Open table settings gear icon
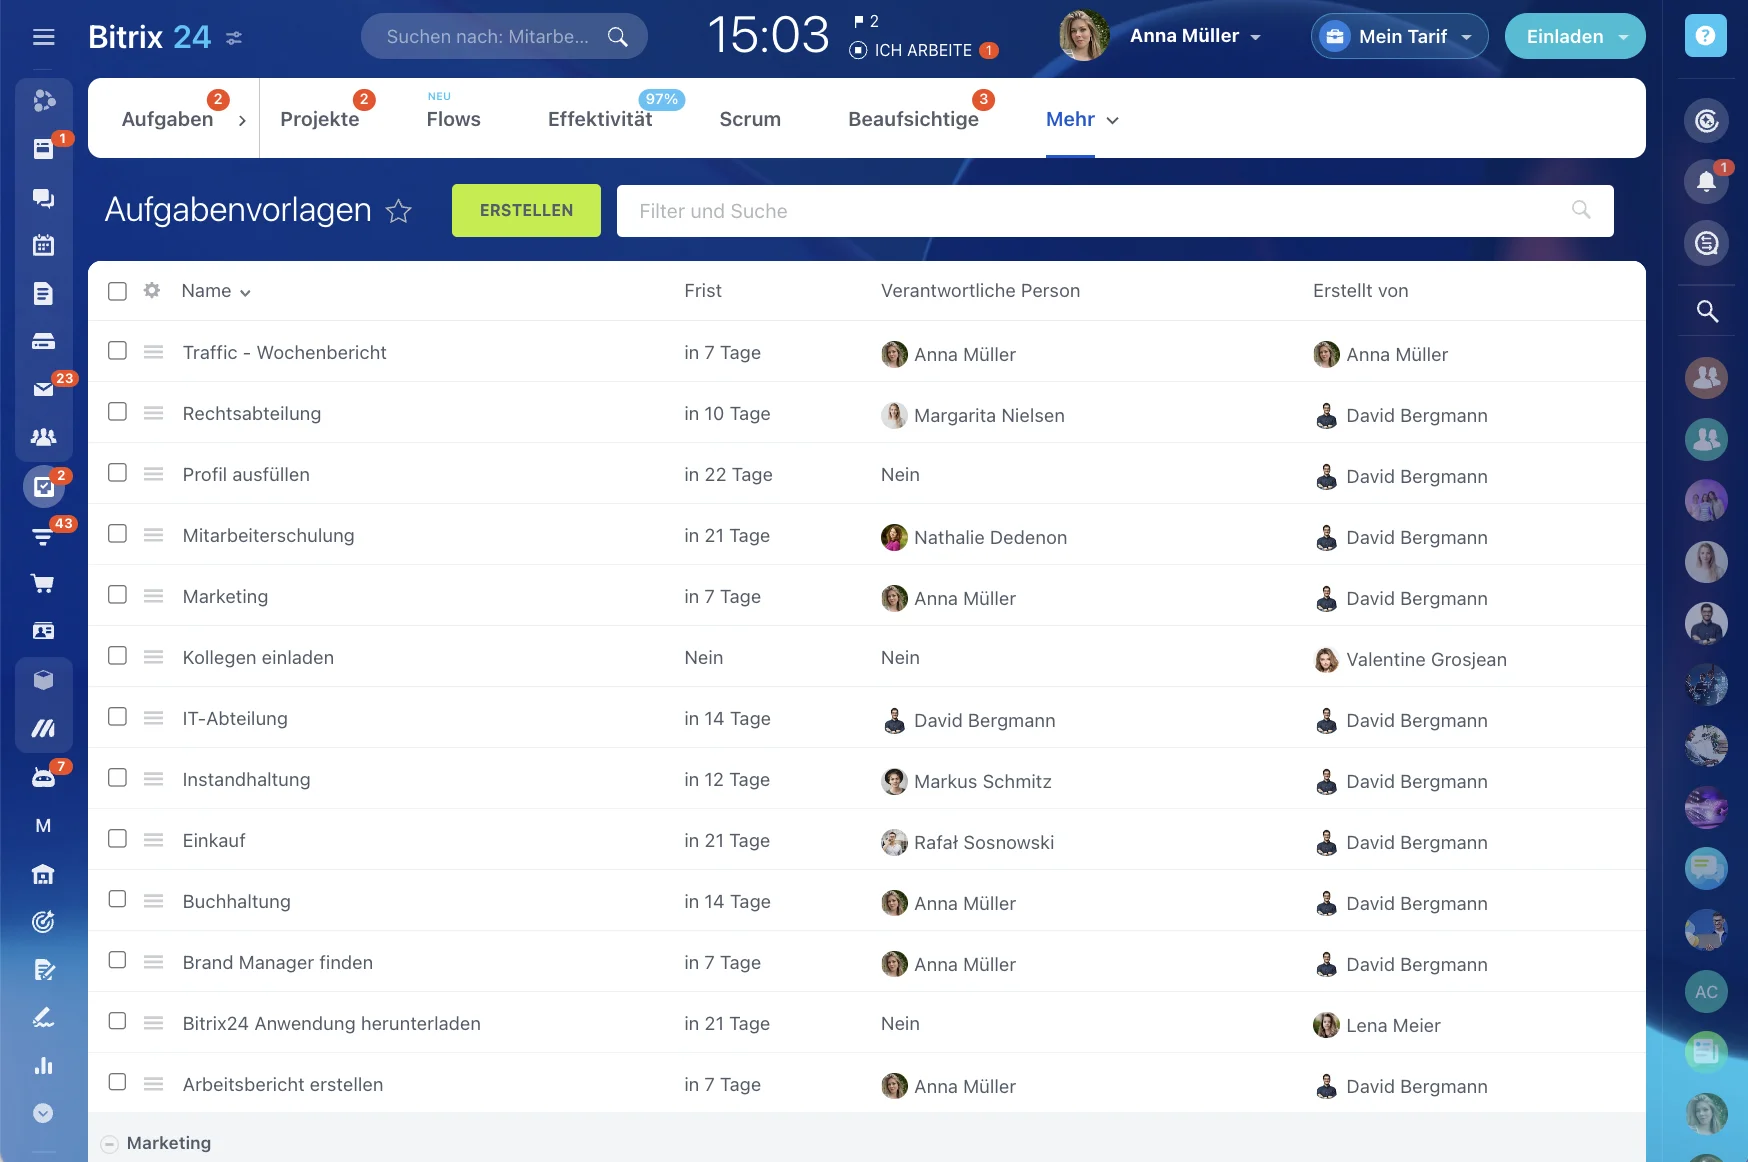 [152, 291]
